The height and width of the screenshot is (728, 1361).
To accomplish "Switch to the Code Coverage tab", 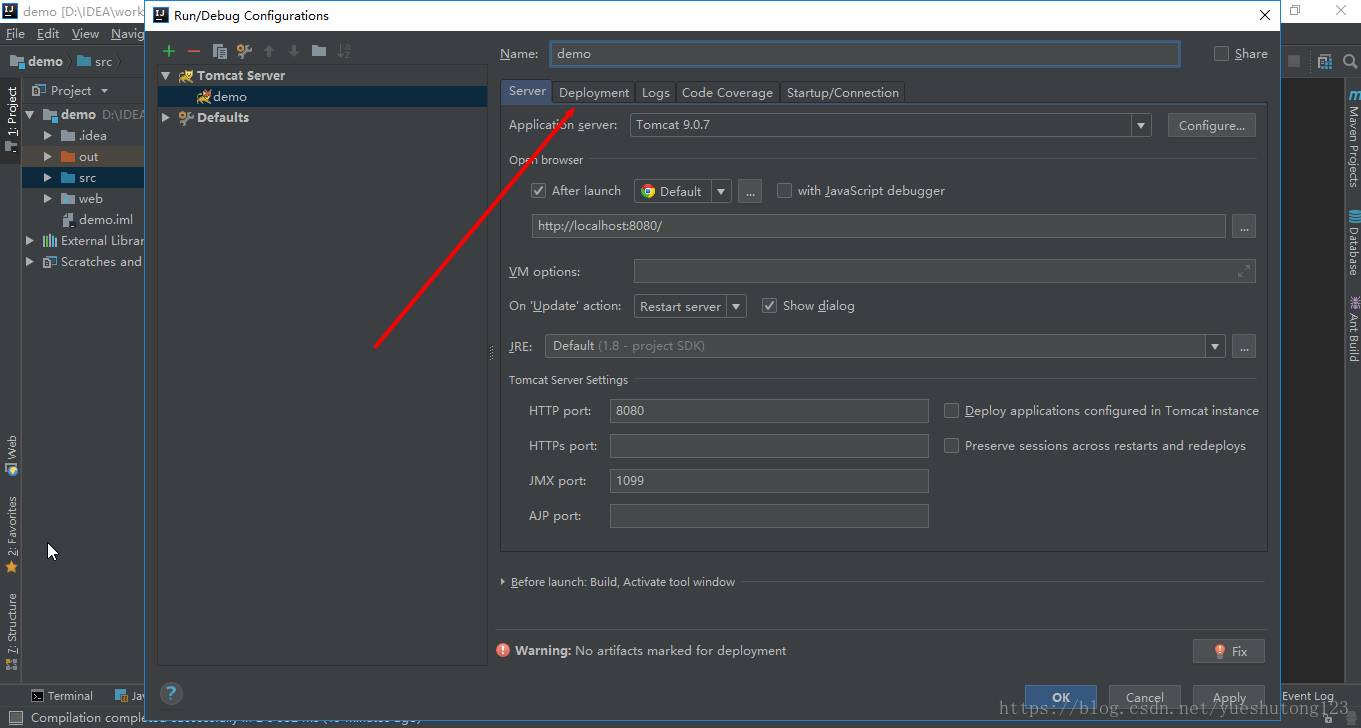I will [x=727, y=93].
